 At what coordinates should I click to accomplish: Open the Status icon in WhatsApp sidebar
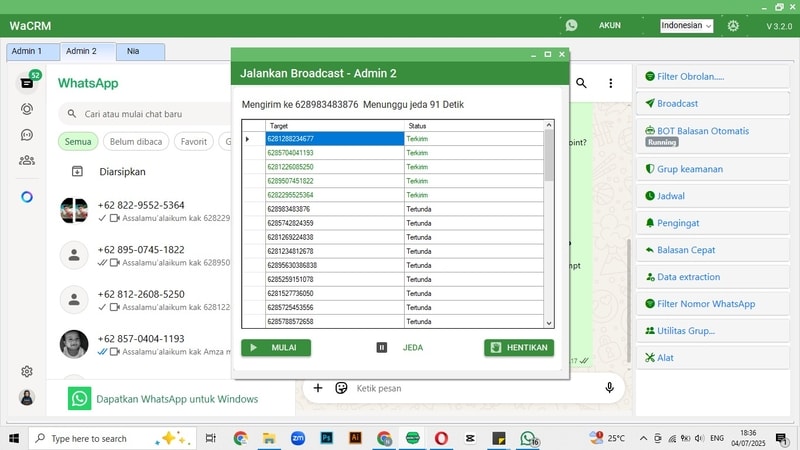tap(27, 109)
